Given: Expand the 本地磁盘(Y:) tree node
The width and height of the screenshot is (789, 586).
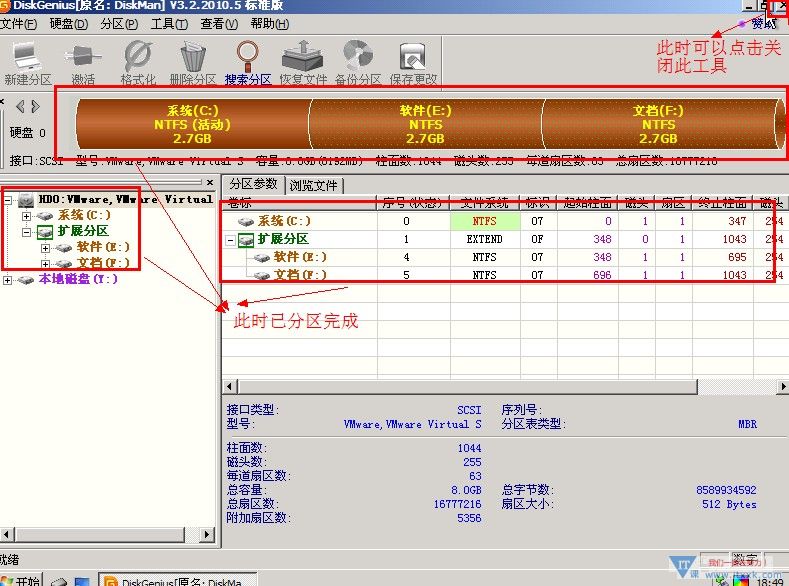Looking at the screenshot, I should [x=8, y=280].
